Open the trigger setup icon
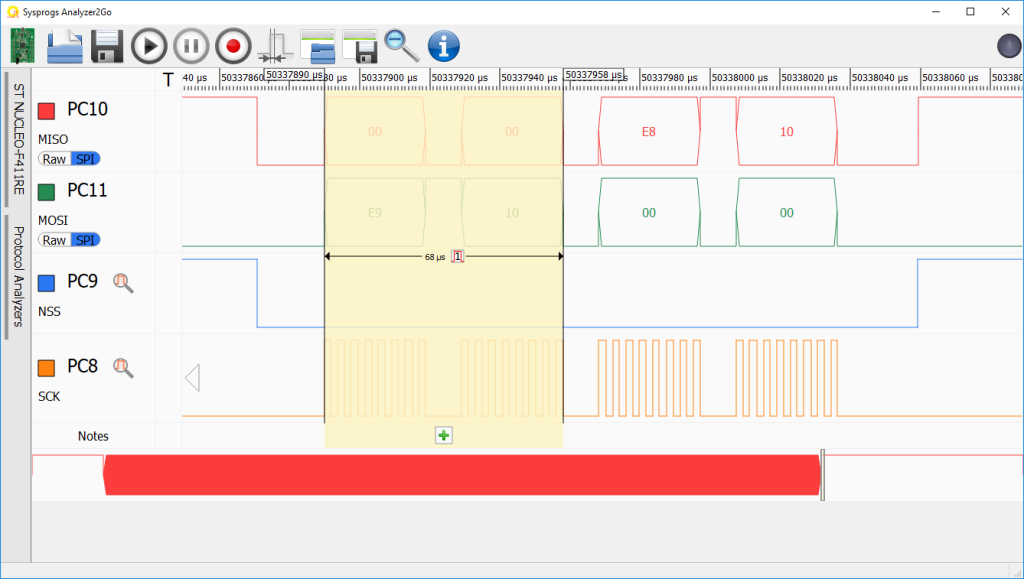 point(274,45)
